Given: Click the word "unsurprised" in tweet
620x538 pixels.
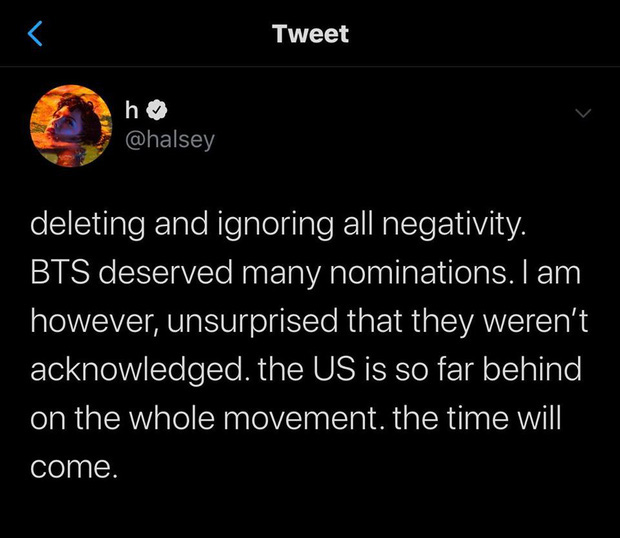Looking at the screenshot, I should pos(252,321).
